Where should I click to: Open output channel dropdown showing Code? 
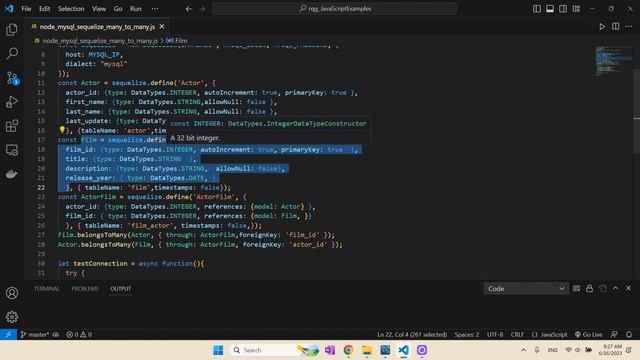coord(526,289)
